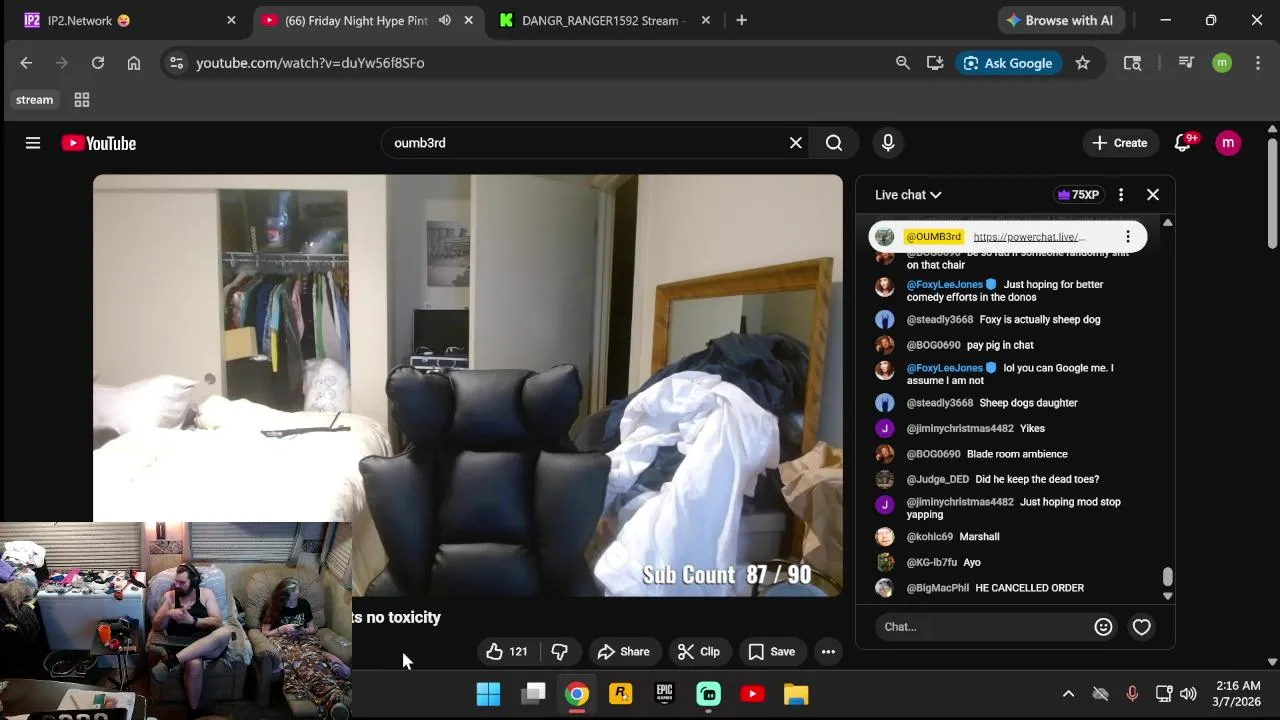Open live chat more options menu

pyautogui.click(x=1121, y=195)
